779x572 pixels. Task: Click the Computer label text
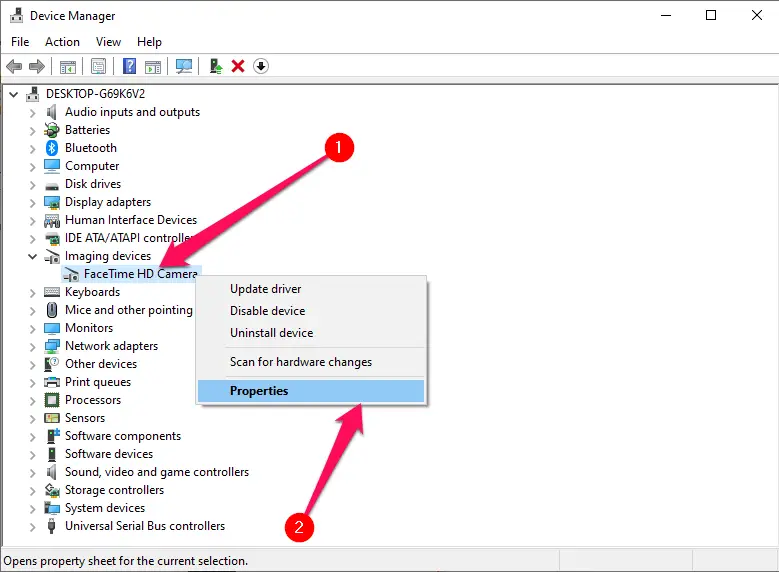pyautogui.click(x=92, y=166)
